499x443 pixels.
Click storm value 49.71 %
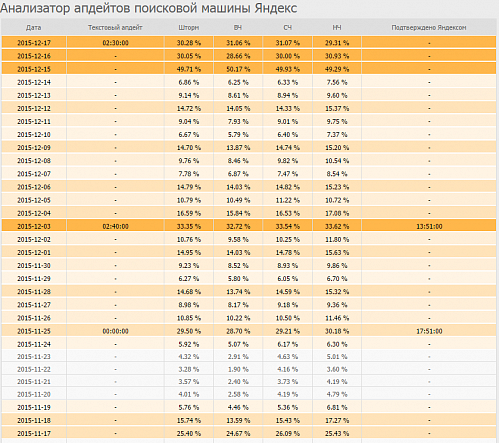click(x=189, y=69)
